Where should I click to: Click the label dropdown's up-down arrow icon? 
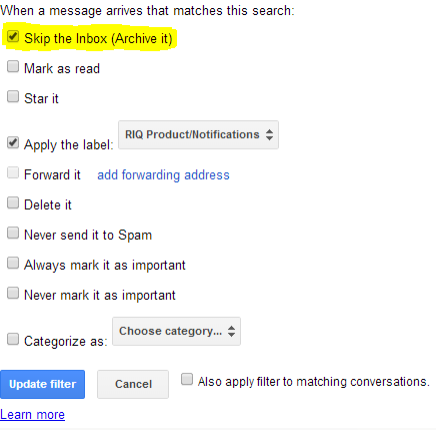point(269,135)
